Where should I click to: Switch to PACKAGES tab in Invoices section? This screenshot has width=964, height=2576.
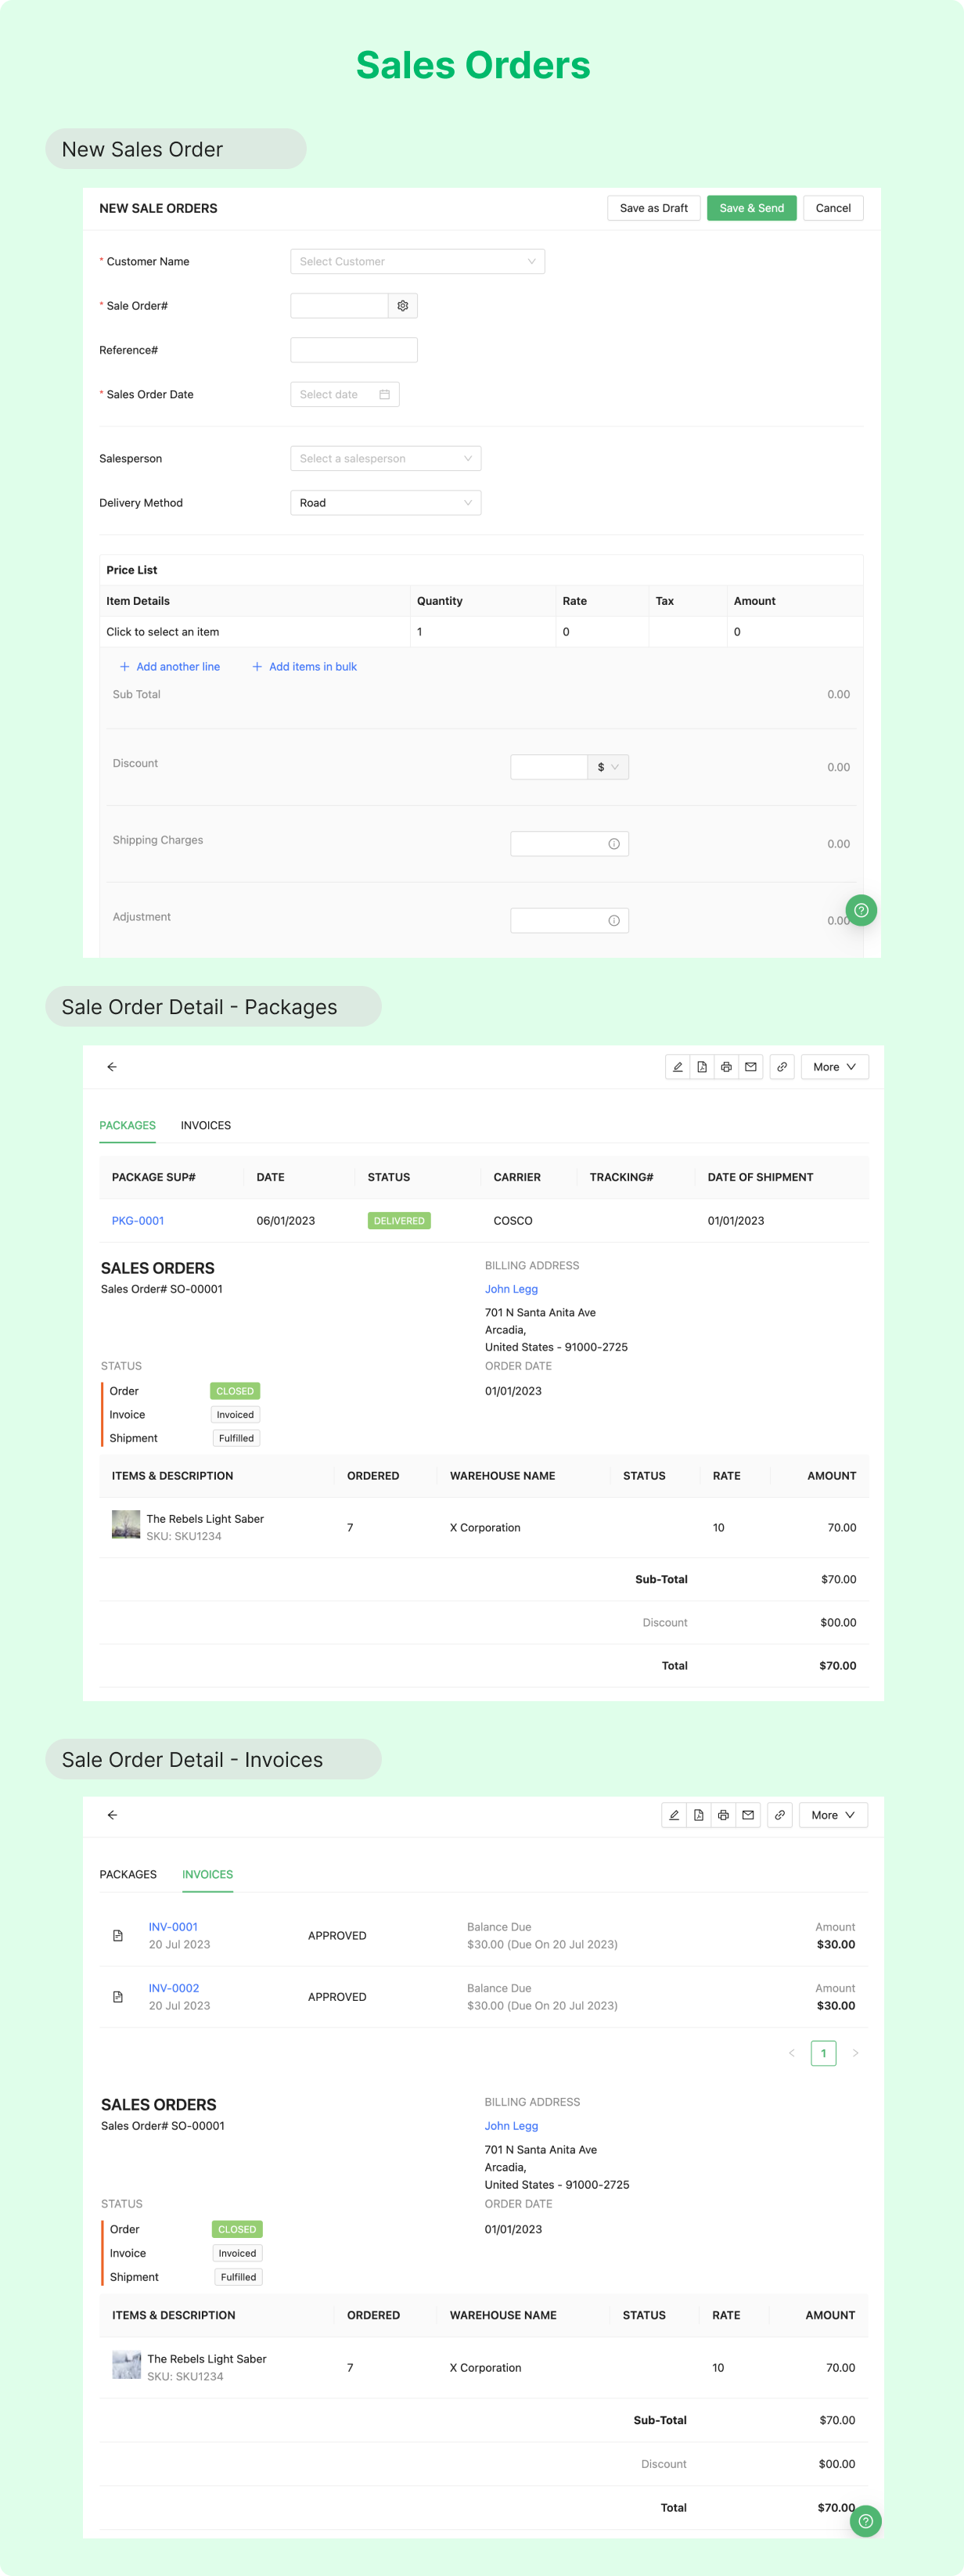(128, 1874)
